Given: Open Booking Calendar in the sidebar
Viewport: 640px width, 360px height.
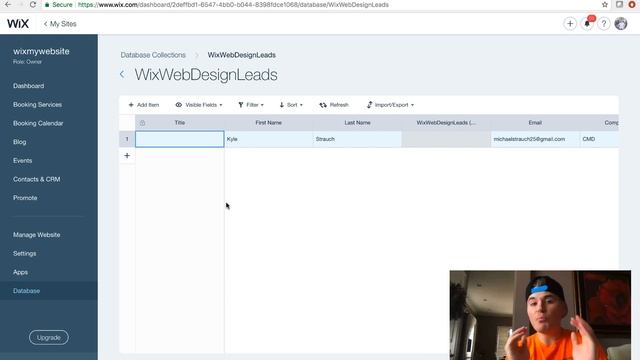Looking at the screenshot, I should pyautogui.click(x=38, y=123).
